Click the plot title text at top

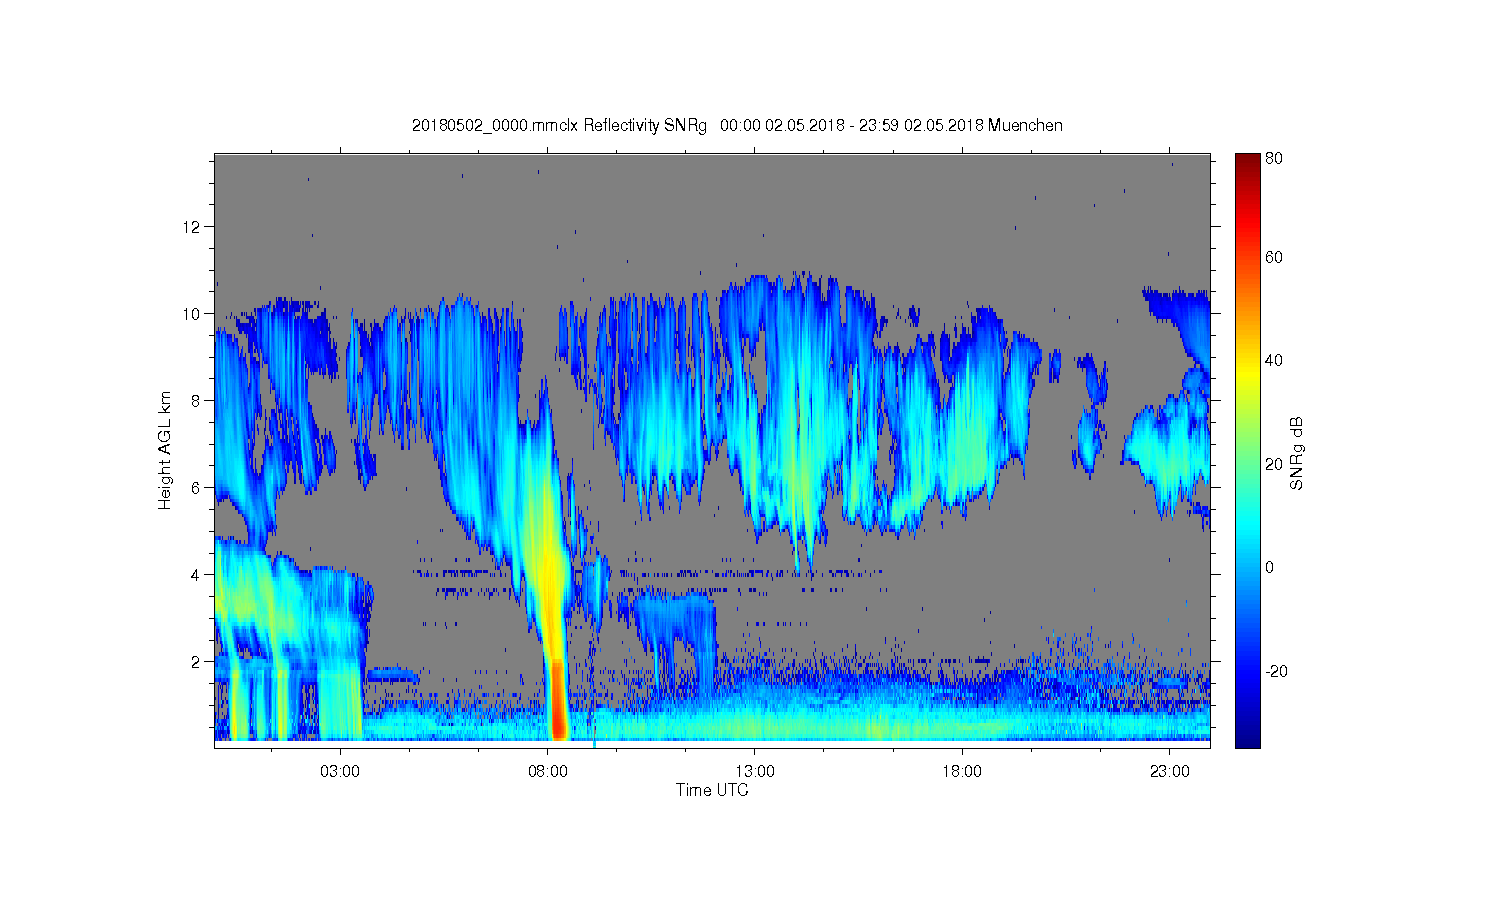pyautogui.click(x=737, y=126)
